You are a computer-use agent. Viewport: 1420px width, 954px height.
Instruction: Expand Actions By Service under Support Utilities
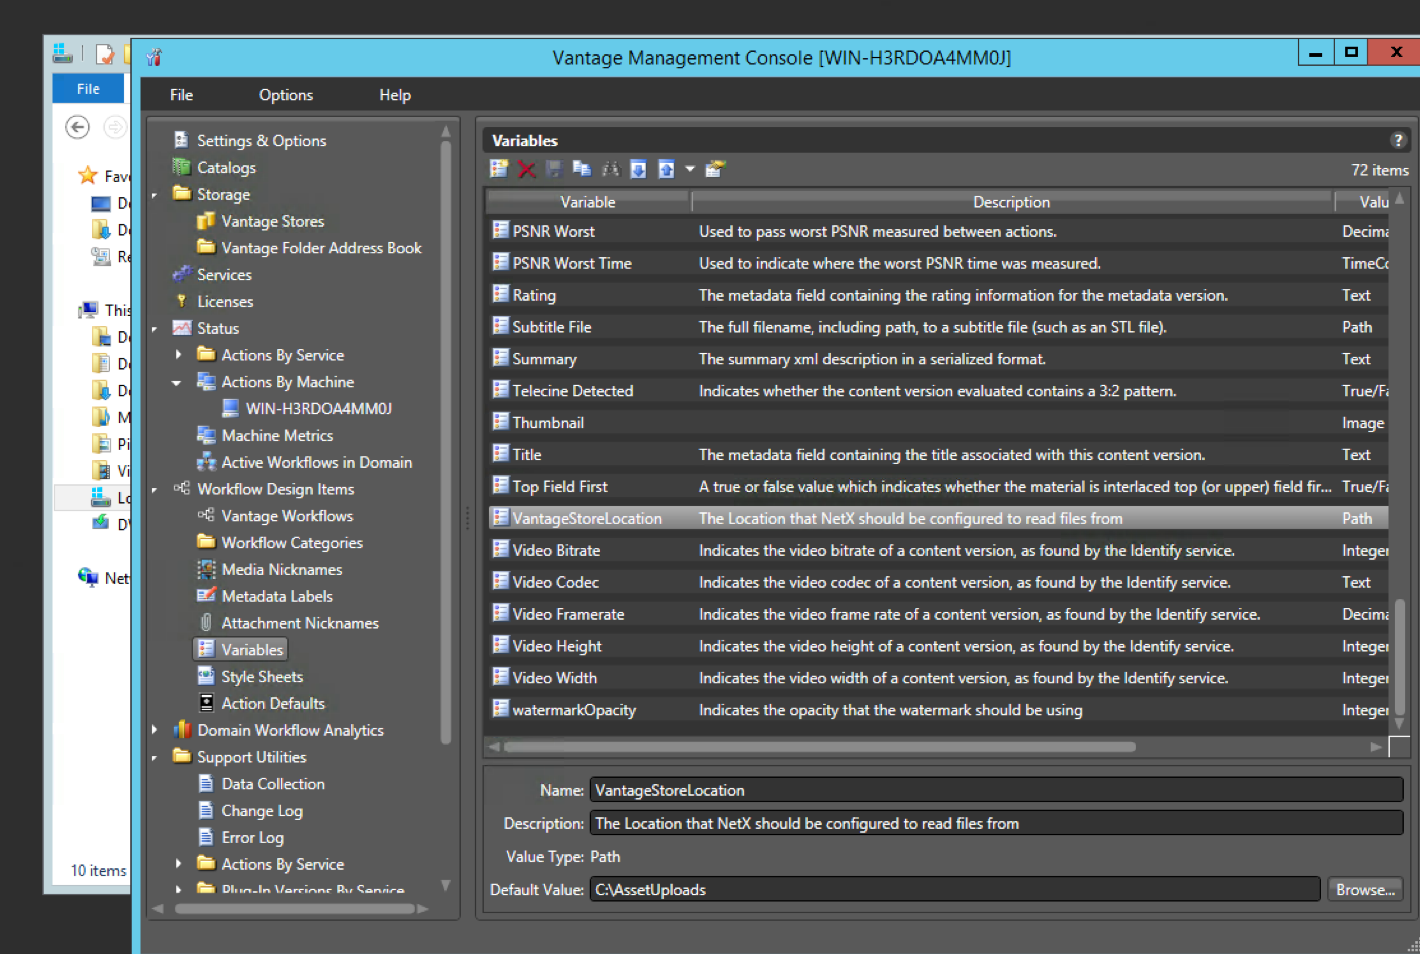click(x=178, y=863)
